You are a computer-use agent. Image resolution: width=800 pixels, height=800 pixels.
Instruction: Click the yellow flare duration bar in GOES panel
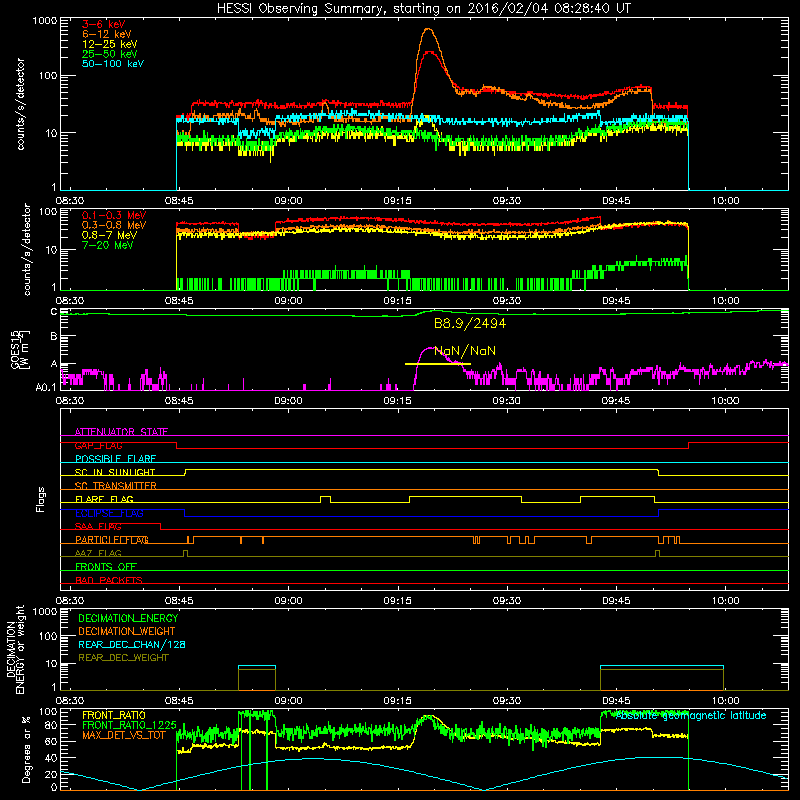point(437,364)
